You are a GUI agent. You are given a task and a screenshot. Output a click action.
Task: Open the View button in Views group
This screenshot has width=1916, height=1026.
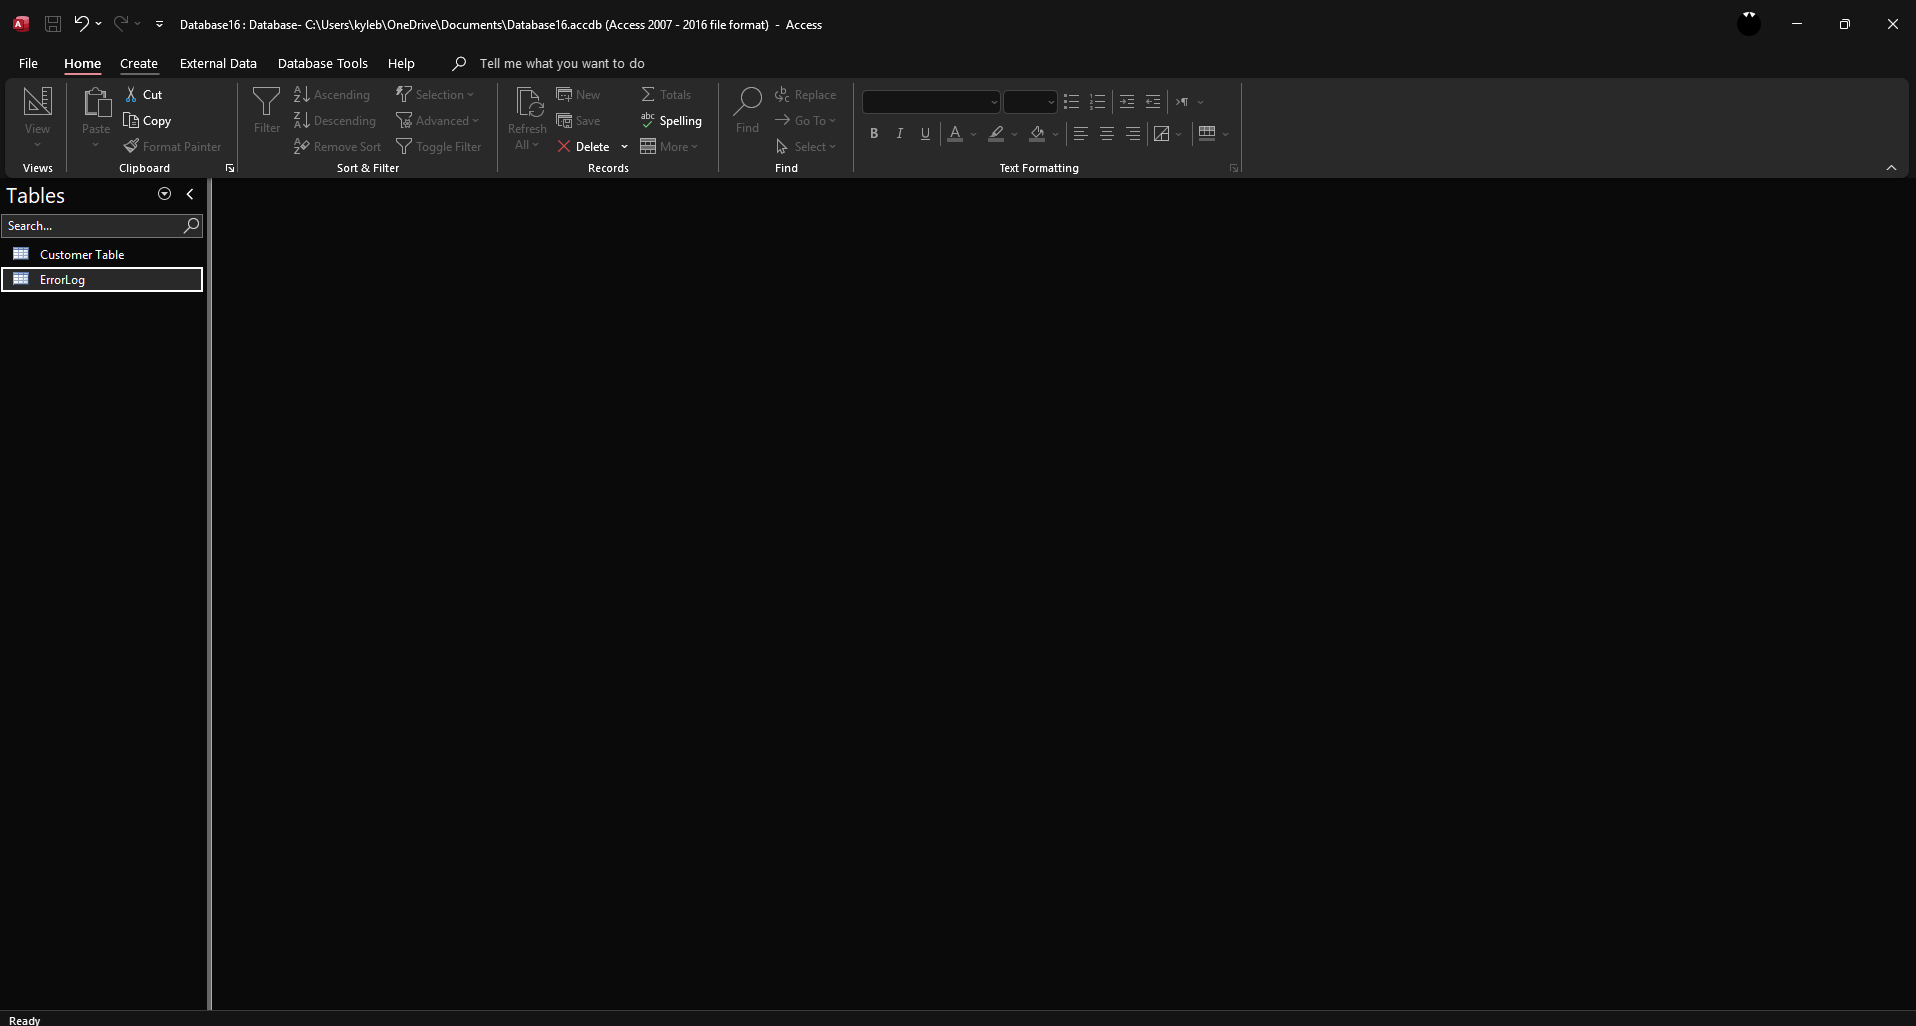pyautogui.click(x=37, y=118)
